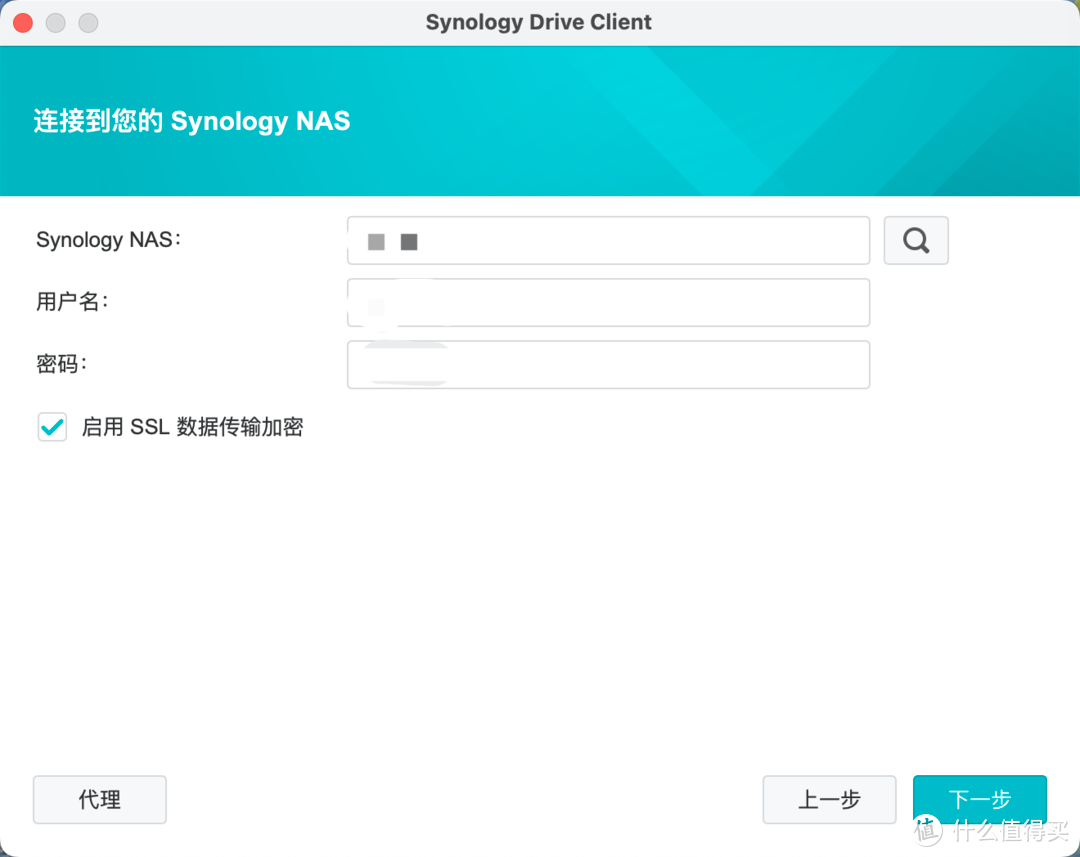Go back with the 上一步 button

pos(829,799)
